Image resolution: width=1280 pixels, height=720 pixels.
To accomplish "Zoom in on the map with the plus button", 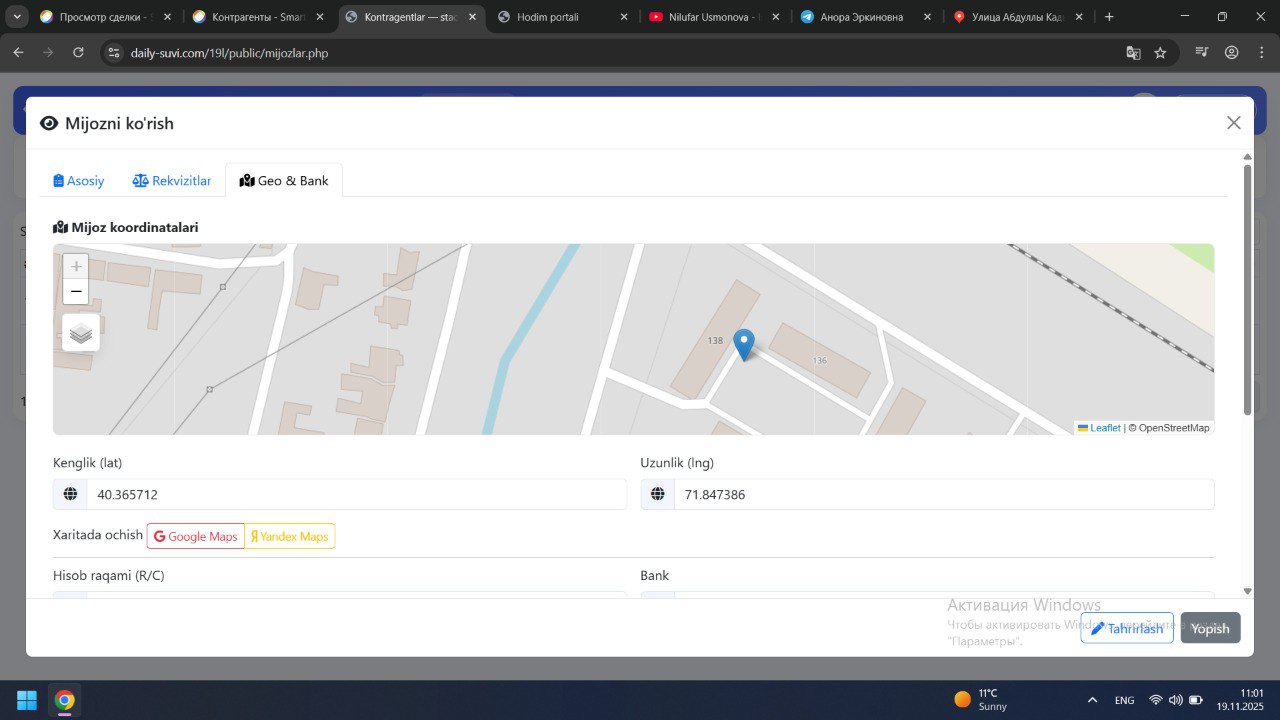I will click(76, 267).
